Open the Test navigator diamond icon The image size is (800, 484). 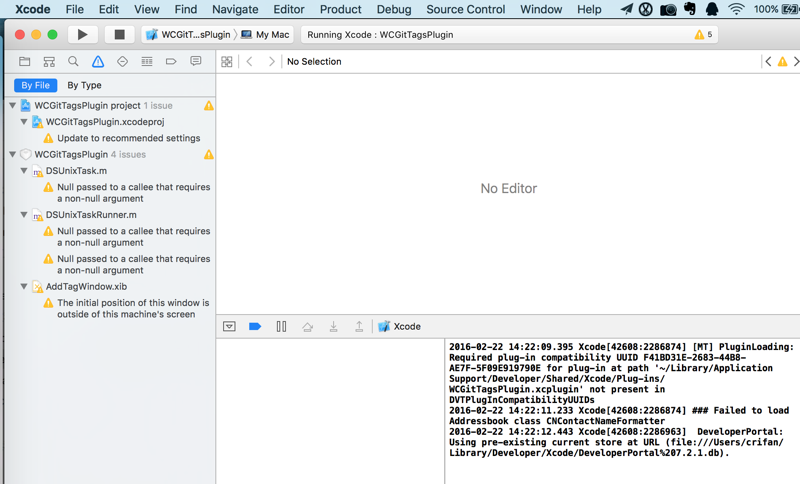coord(122,62)
